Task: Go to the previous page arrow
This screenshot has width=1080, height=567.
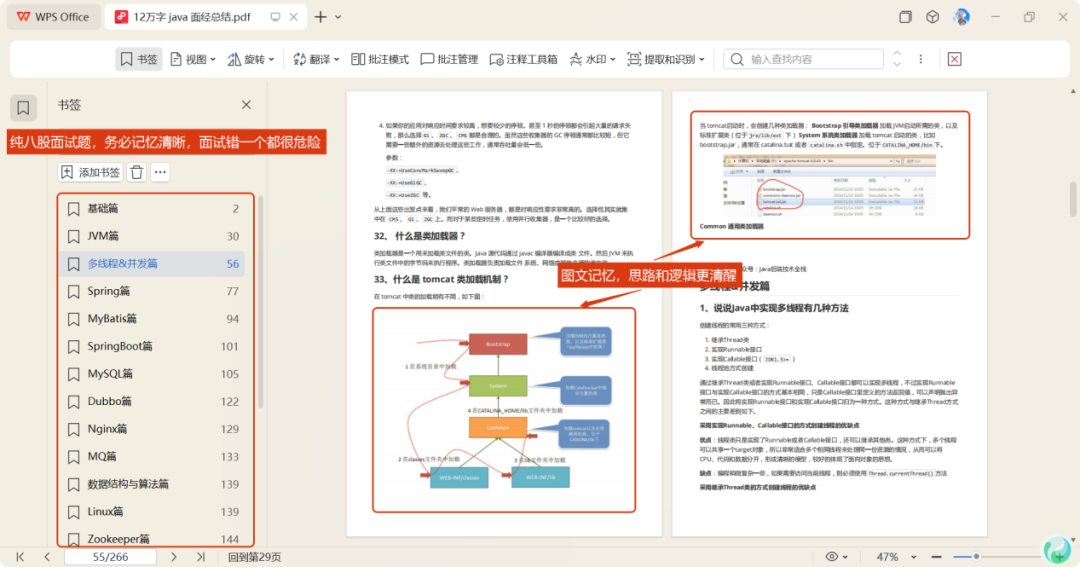Action: point(47,557)
